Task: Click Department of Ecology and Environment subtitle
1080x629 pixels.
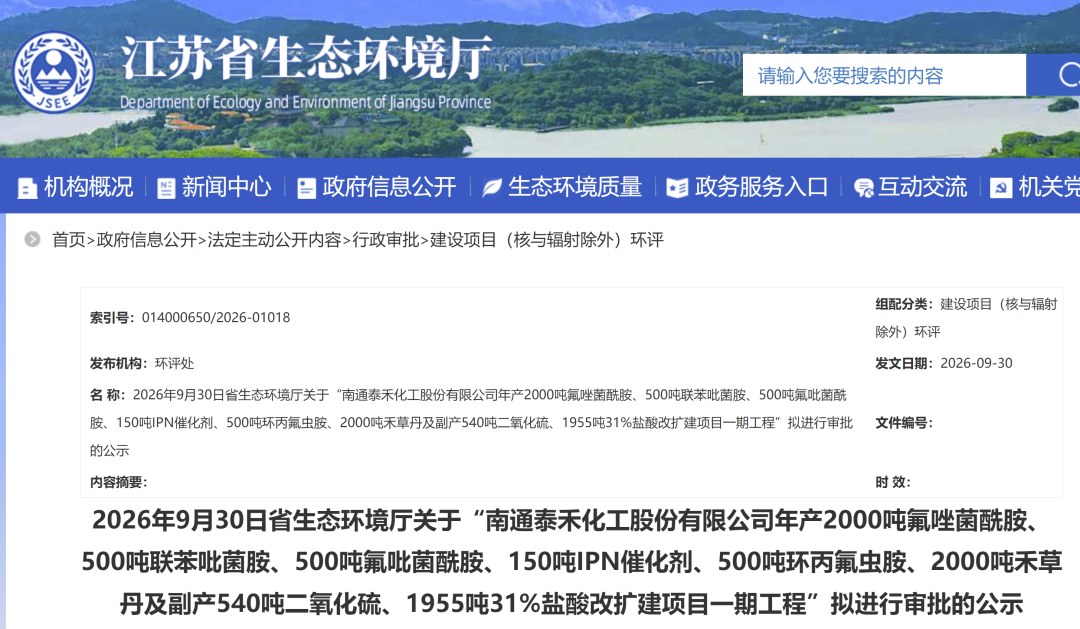Action: [x=305, y=102]
